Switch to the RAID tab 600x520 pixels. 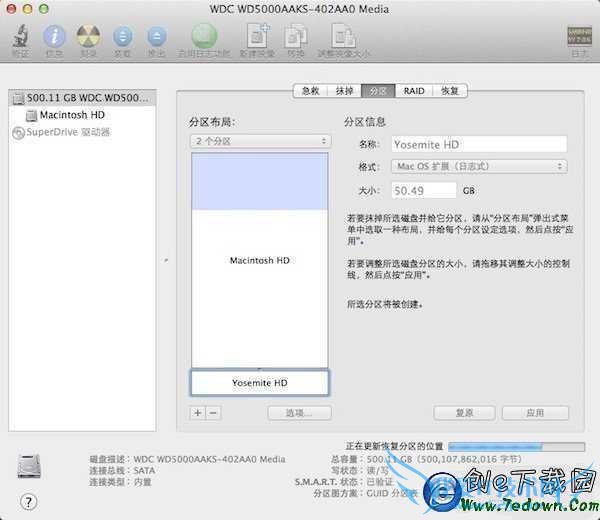coord(414,91)
